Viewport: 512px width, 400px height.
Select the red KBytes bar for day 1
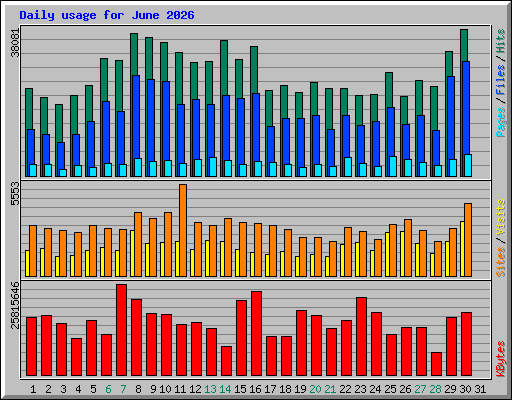[x=31, y=347]
